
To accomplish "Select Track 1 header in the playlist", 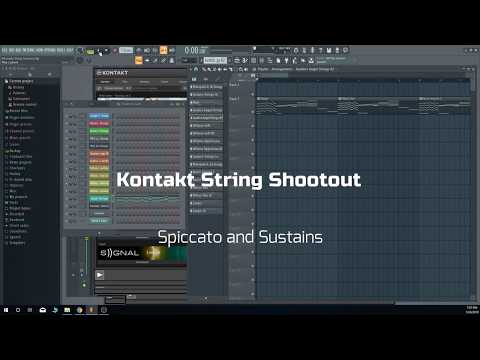I will click(x=242, y=87).
